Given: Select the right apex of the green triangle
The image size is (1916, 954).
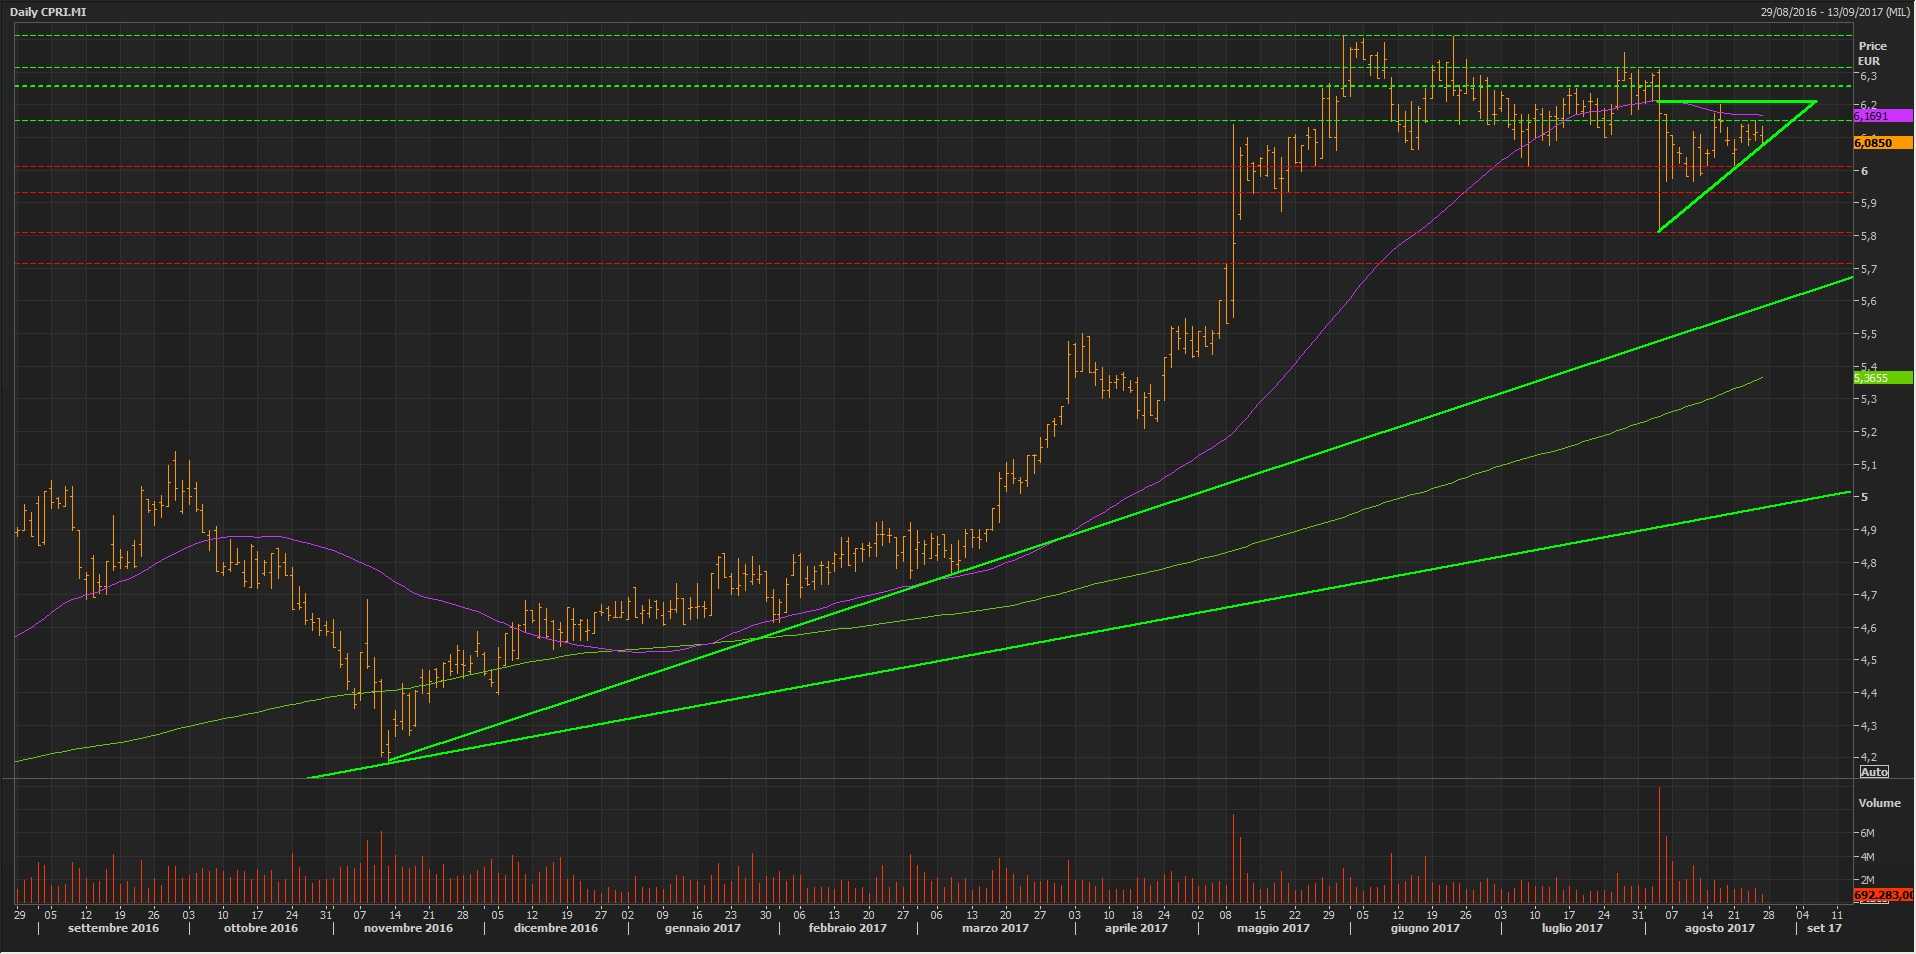Looking at the screenshot, I should point(1815,102).
